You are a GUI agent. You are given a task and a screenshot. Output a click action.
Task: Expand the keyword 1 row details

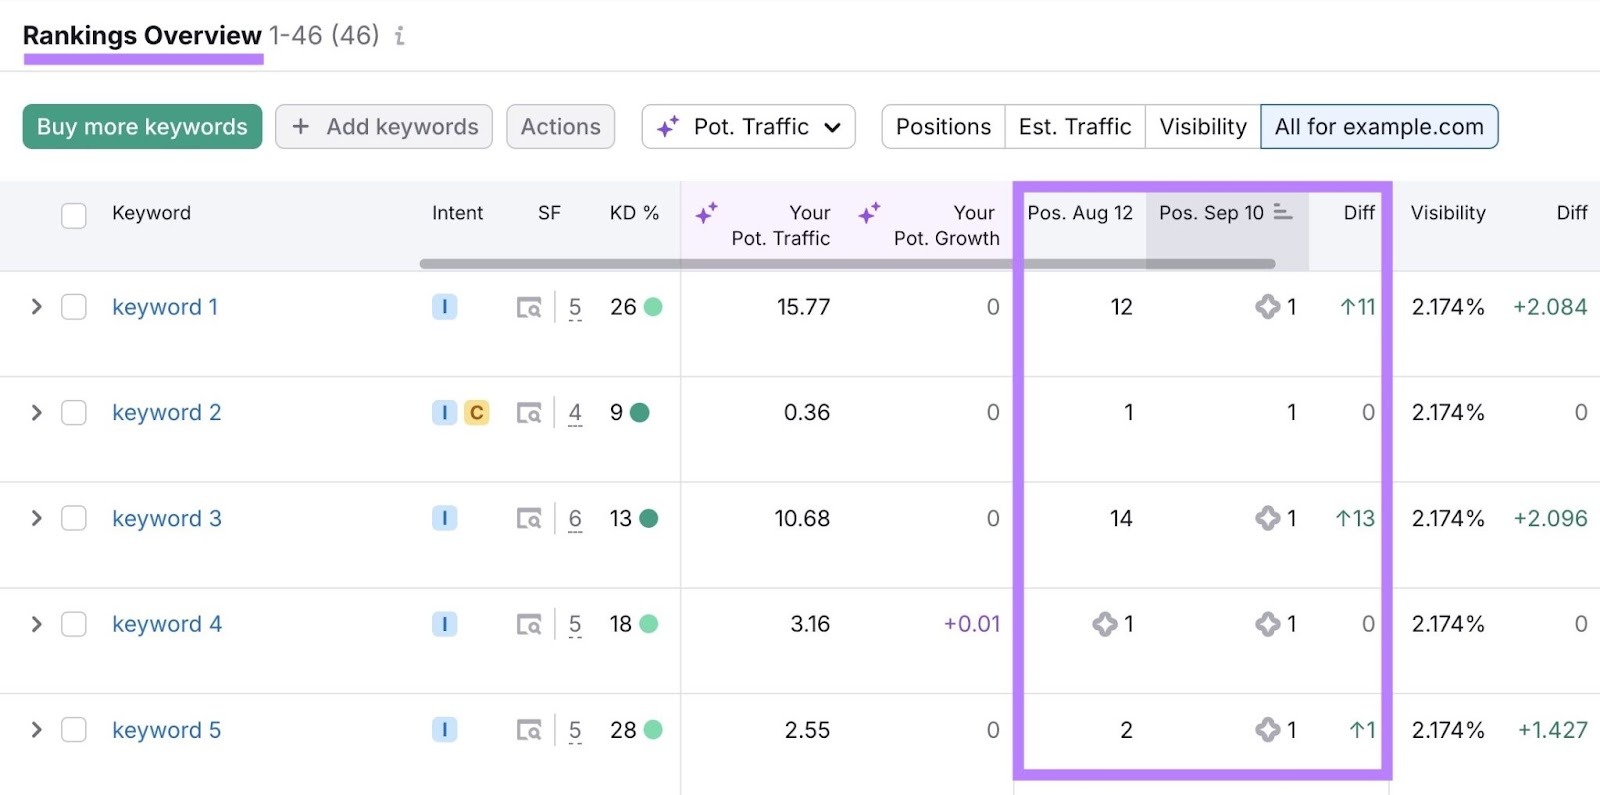pos(37,307)
